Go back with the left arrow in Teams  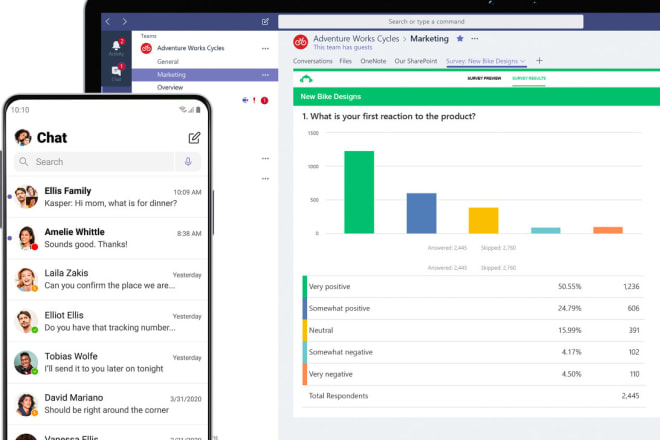(x=108, y=21)
